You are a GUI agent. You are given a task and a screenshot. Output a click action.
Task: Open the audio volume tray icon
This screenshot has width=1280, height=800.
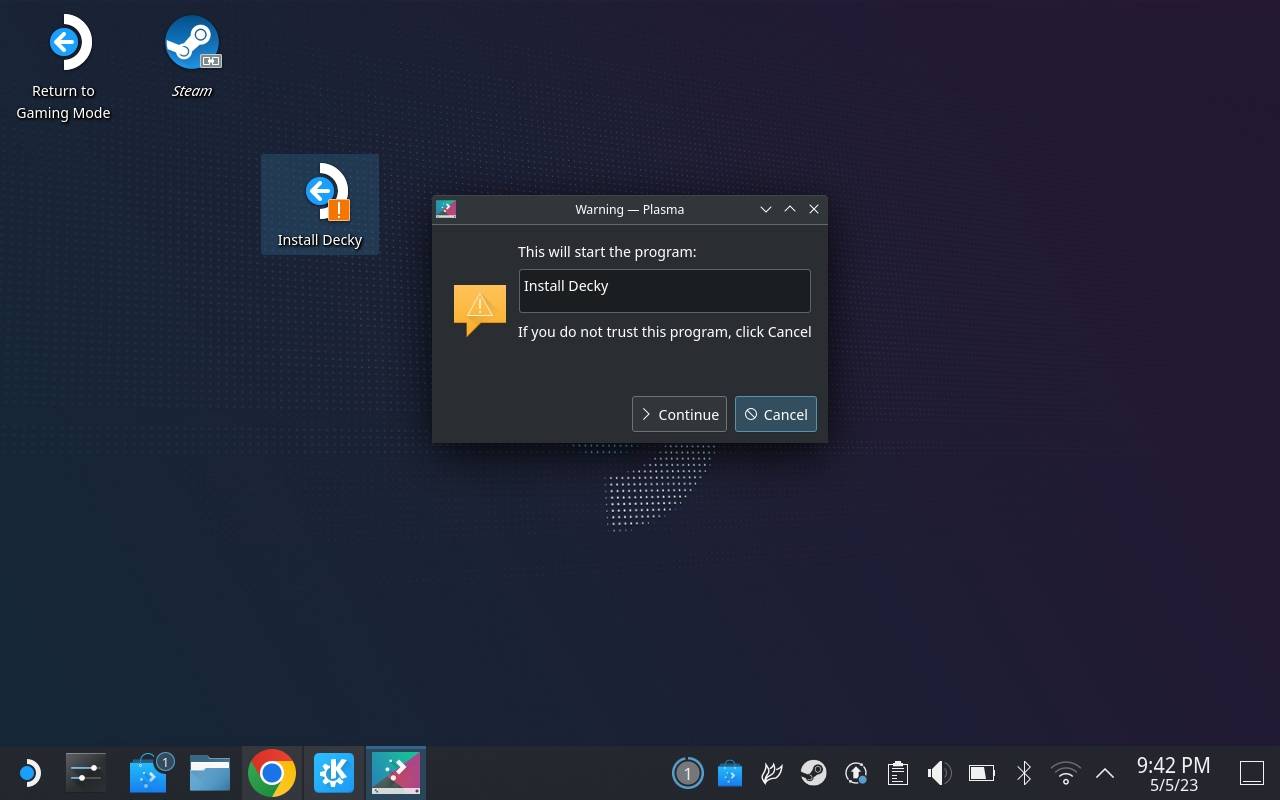pyautogui.click(x=939, y=773)
